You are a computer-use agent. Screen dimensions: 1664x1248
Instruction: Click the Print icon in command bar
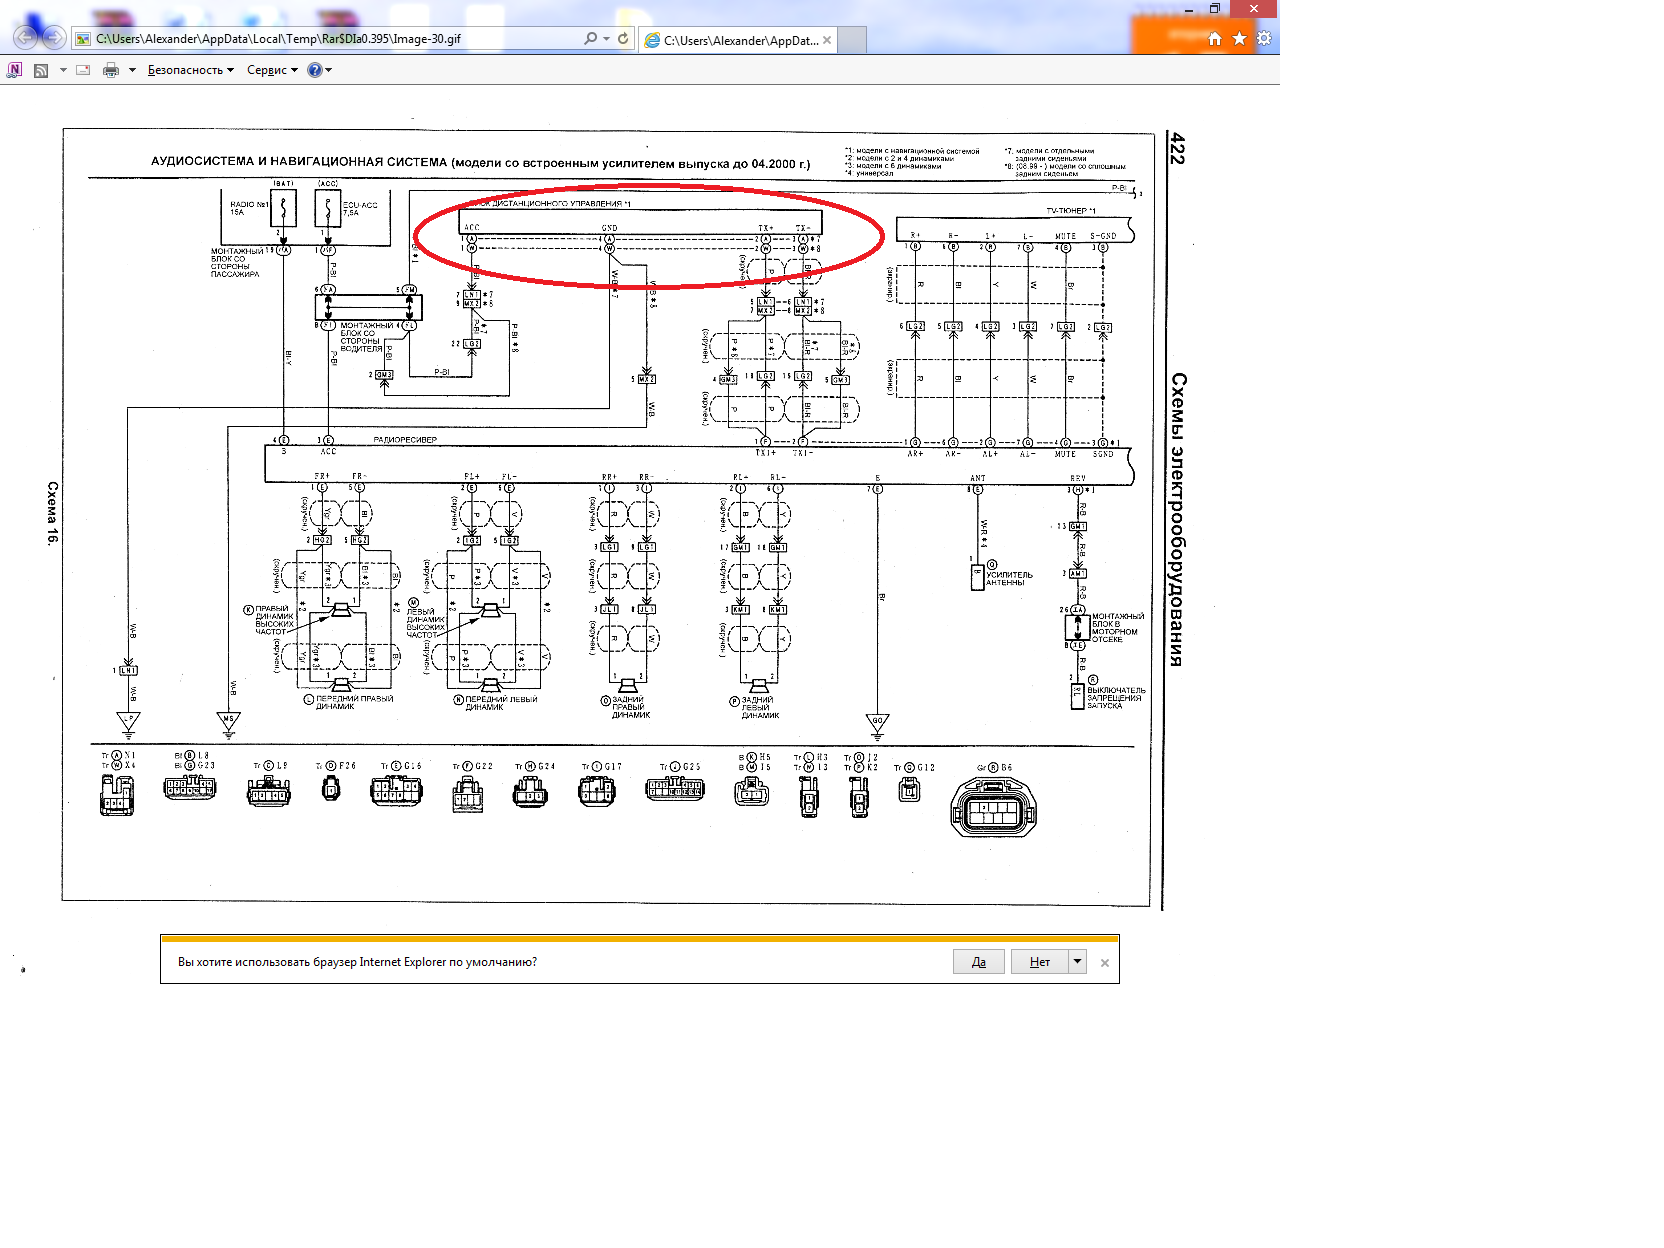tap(111, 70)
